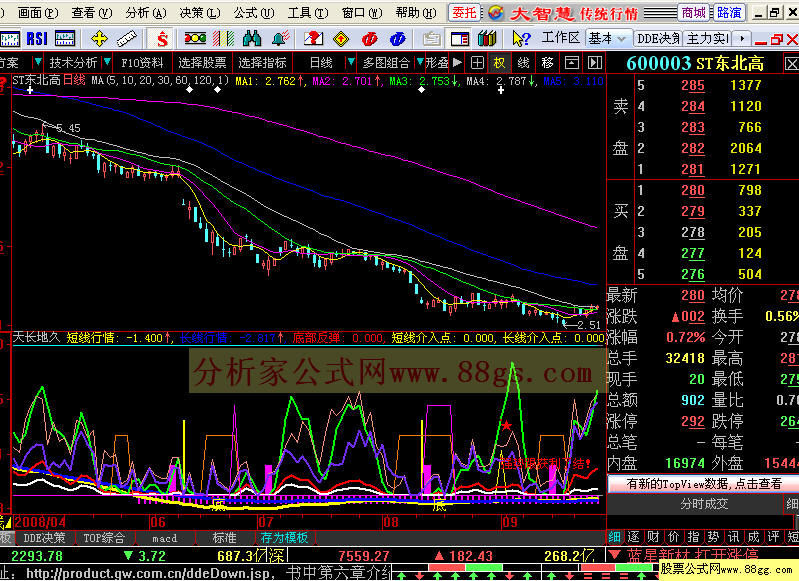The width and height of the screenshot is (799, 581).
Task: Close the 600003 quote panel X box
Action: [791, 64]
